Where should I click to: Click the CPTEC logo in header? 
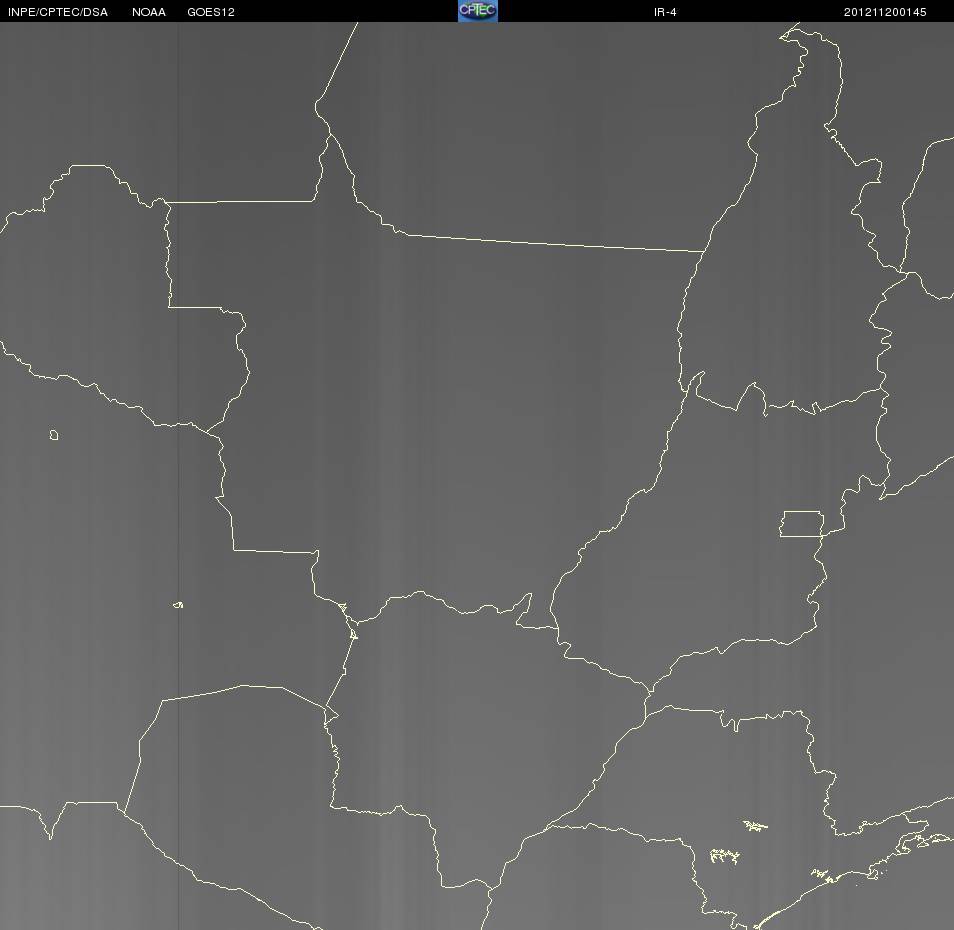coord(478,11)
